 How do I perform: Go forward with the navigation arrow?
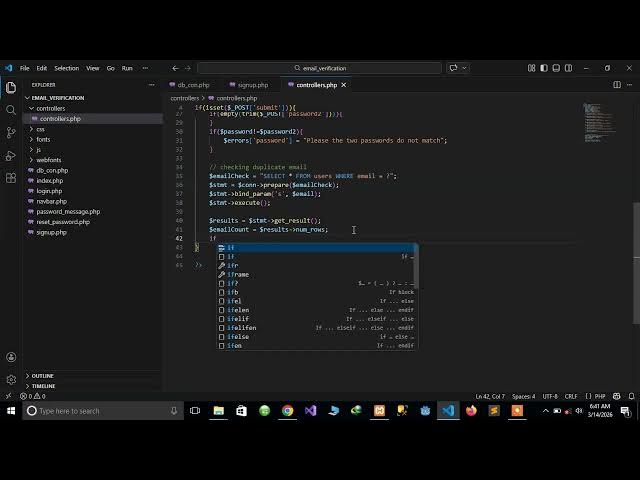pos(188,68)
